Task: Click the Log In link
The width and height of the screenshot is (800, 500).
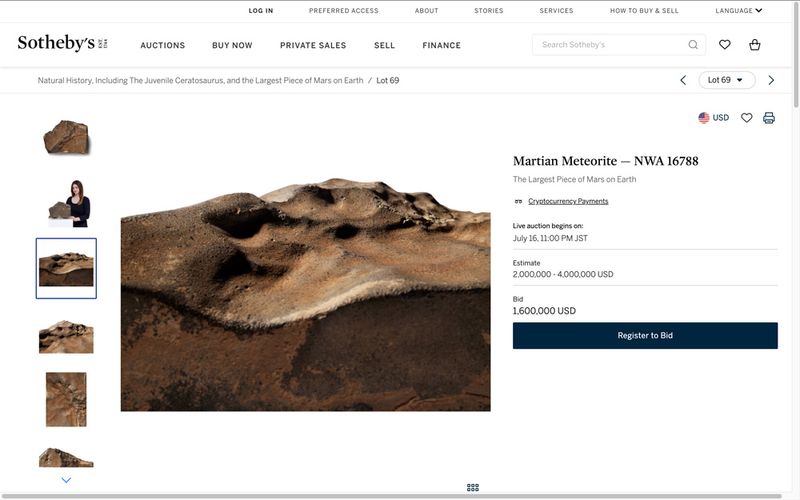Action: pyautogui.click(x=261, y=11)
